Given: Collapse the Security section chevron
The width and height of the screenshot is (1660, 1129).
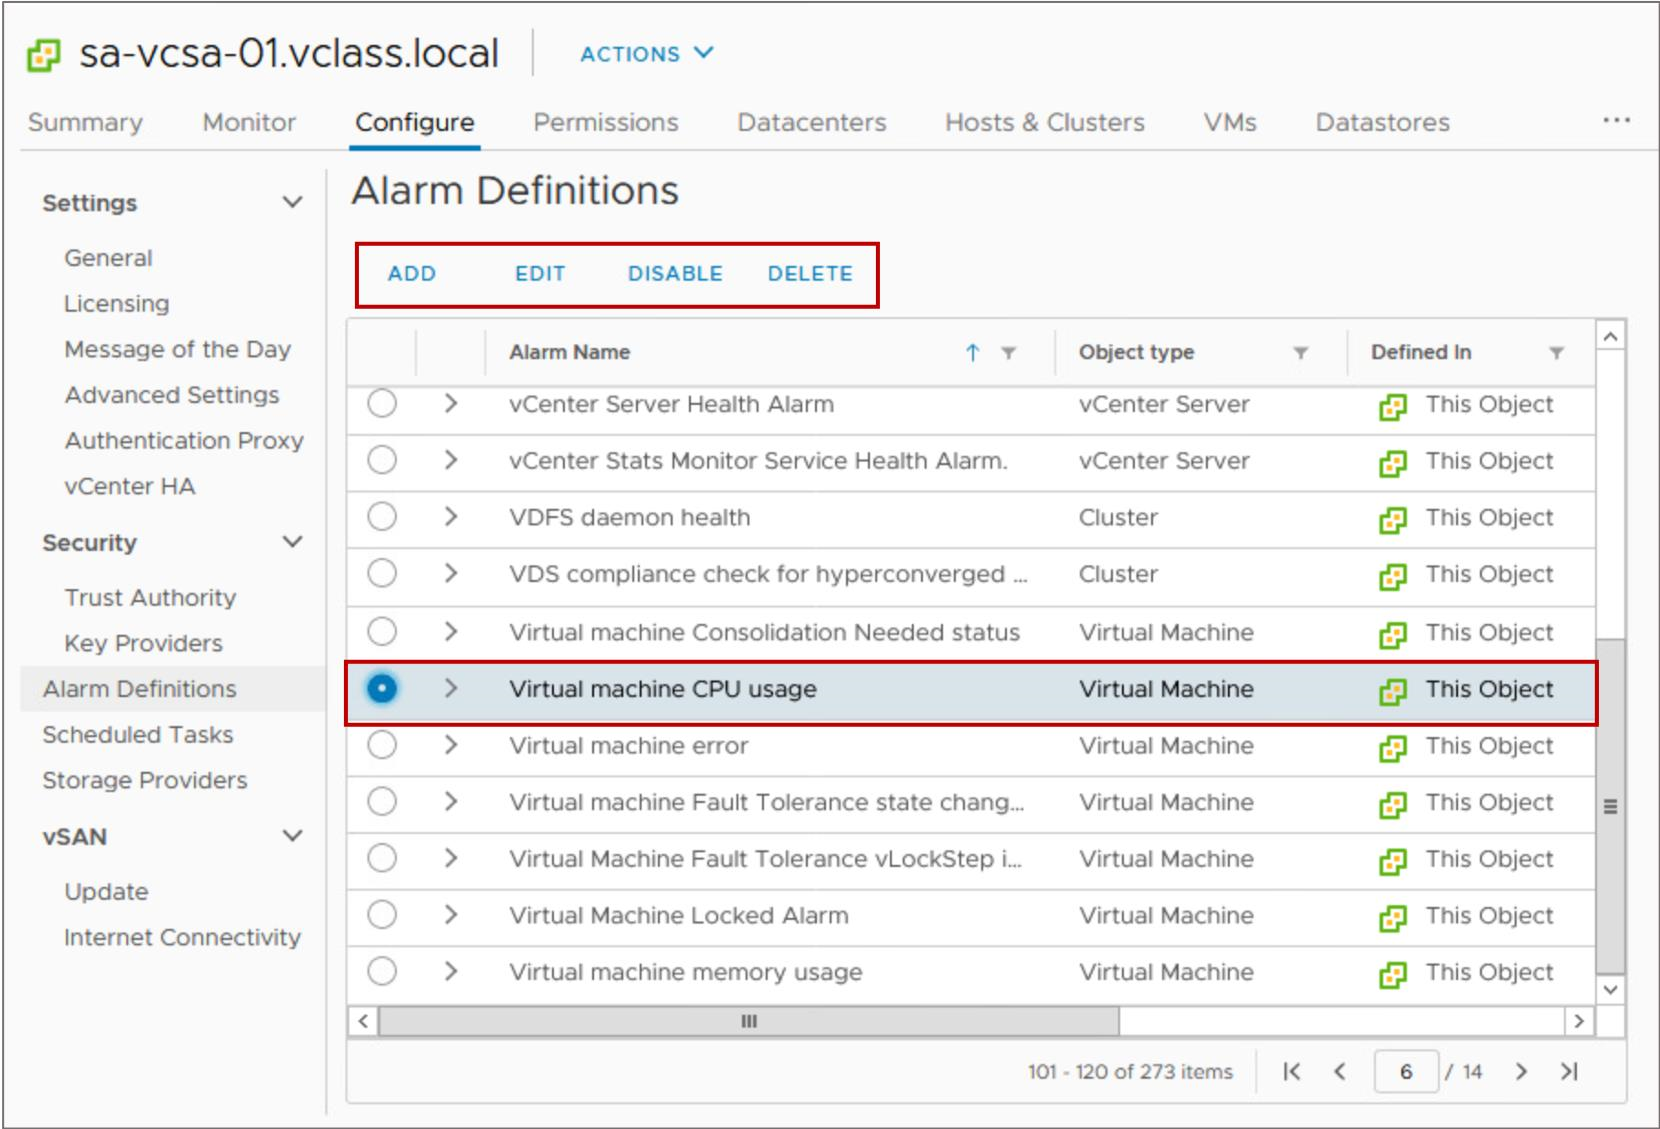Looking at the screenshot, I should click(292, 542).
